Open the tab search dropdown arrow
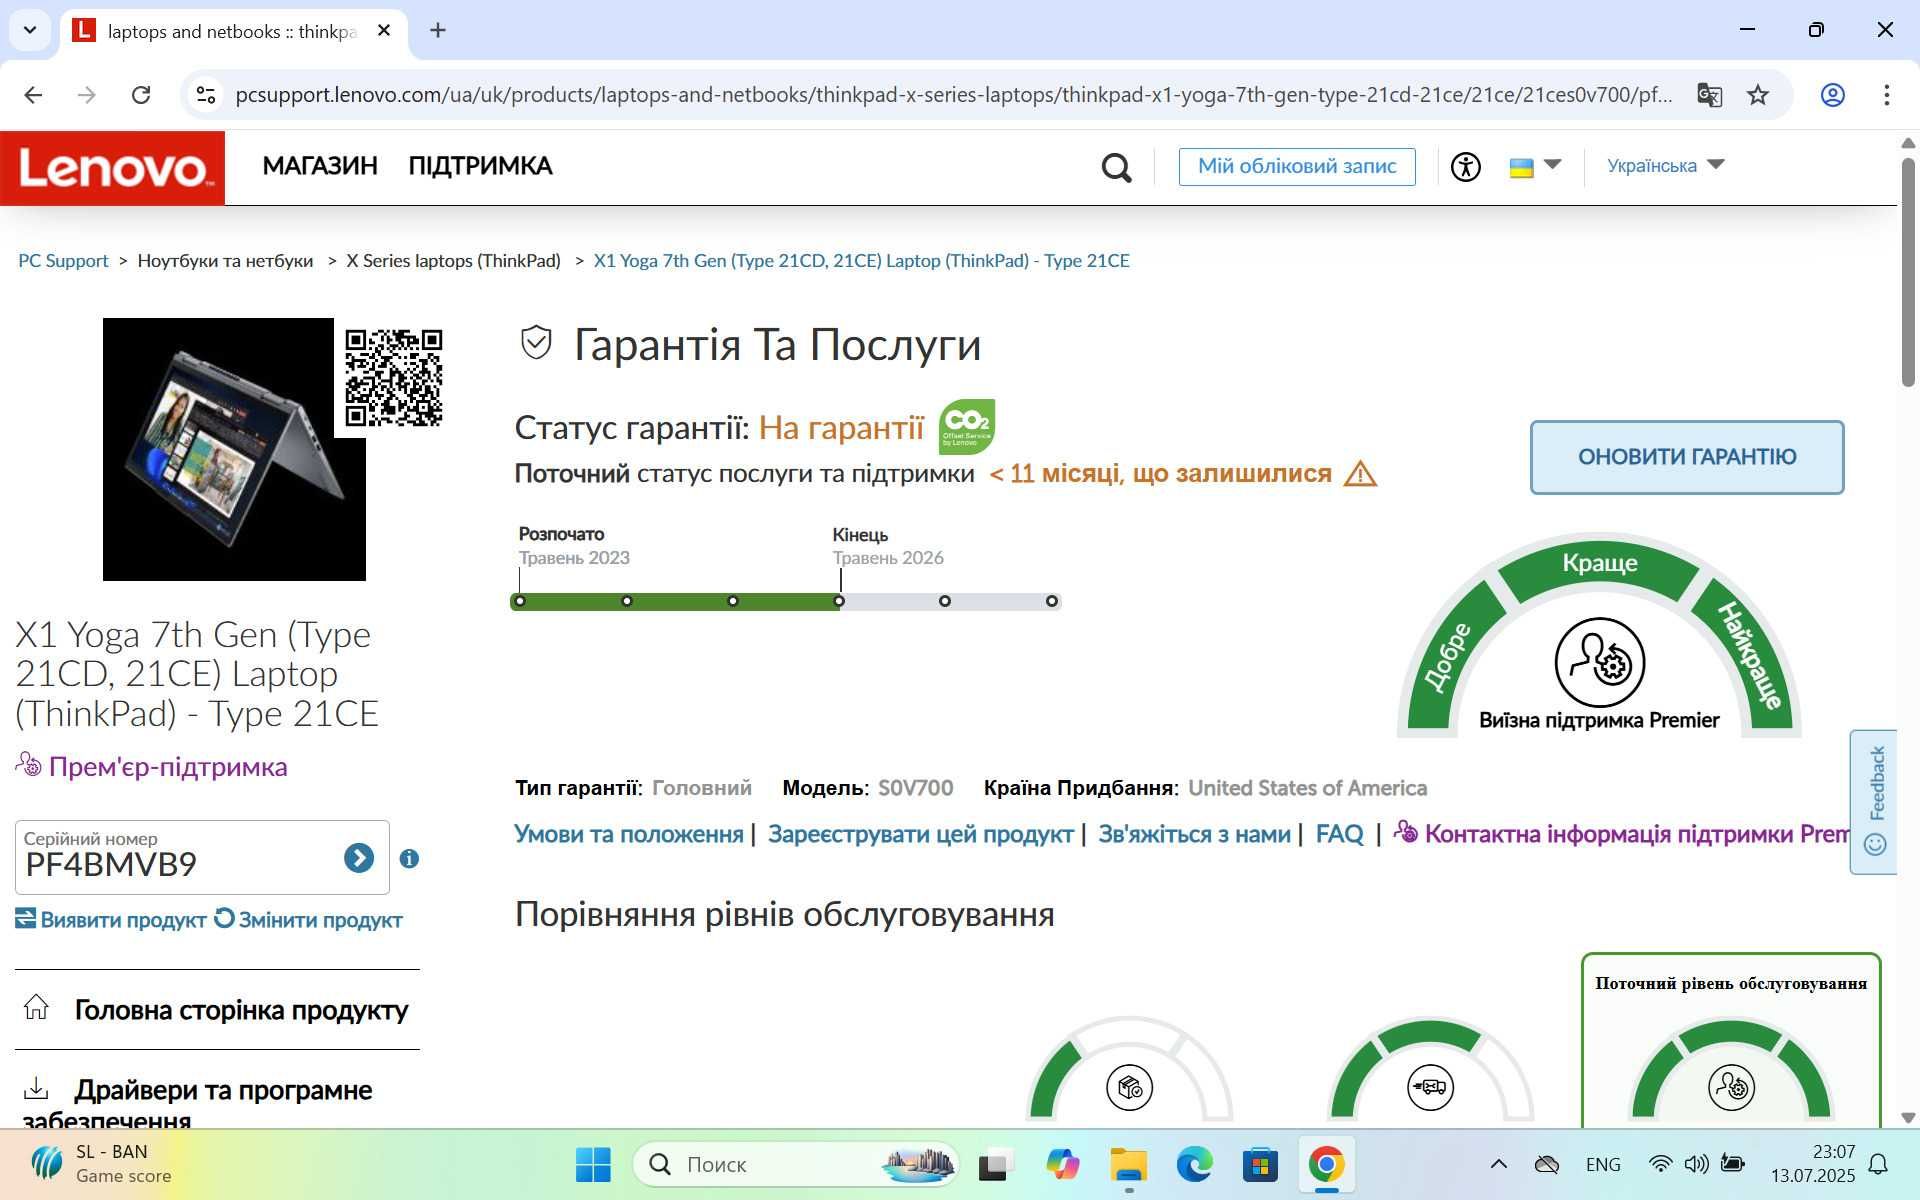 tap(30, 30)
